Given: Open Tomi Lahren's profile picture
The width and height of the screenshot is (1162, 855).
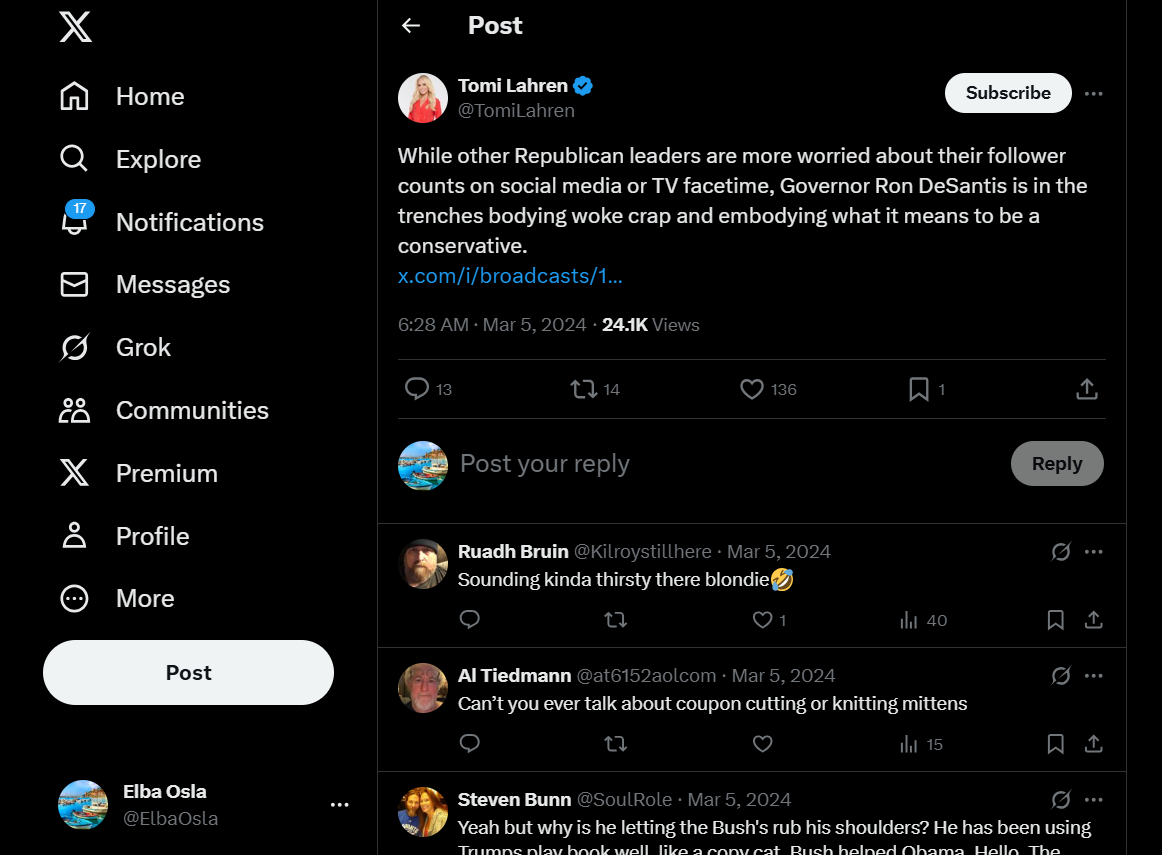Looking at the screenshot, I should [x=423, y=98].
